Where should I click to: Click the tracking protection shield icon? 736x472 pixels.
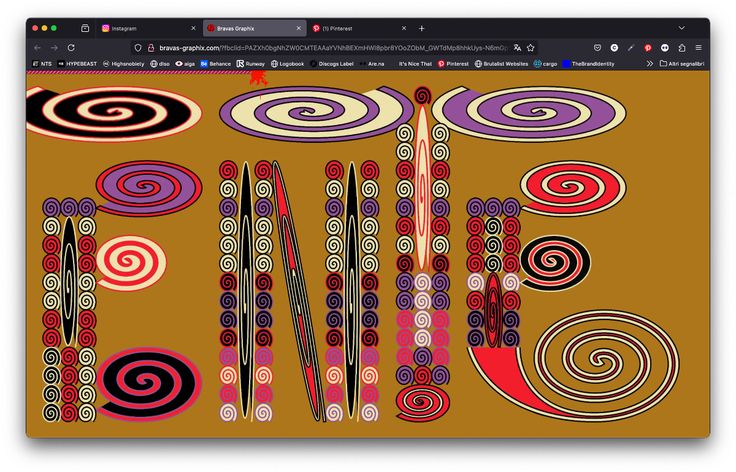[x=138, y=47]
